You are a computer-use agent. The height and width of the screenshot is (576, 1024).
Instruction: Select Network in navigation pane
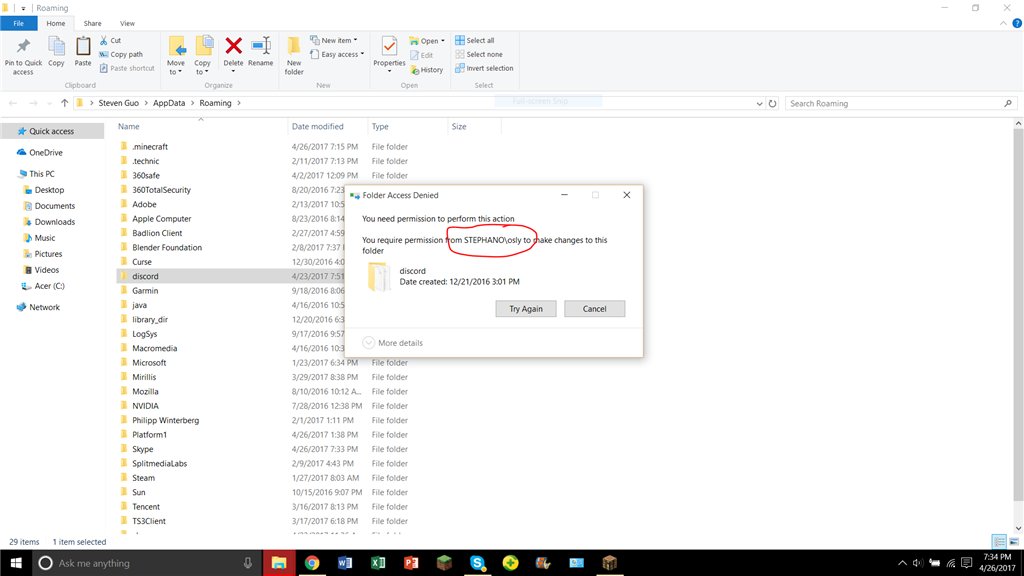pos(44,307)
